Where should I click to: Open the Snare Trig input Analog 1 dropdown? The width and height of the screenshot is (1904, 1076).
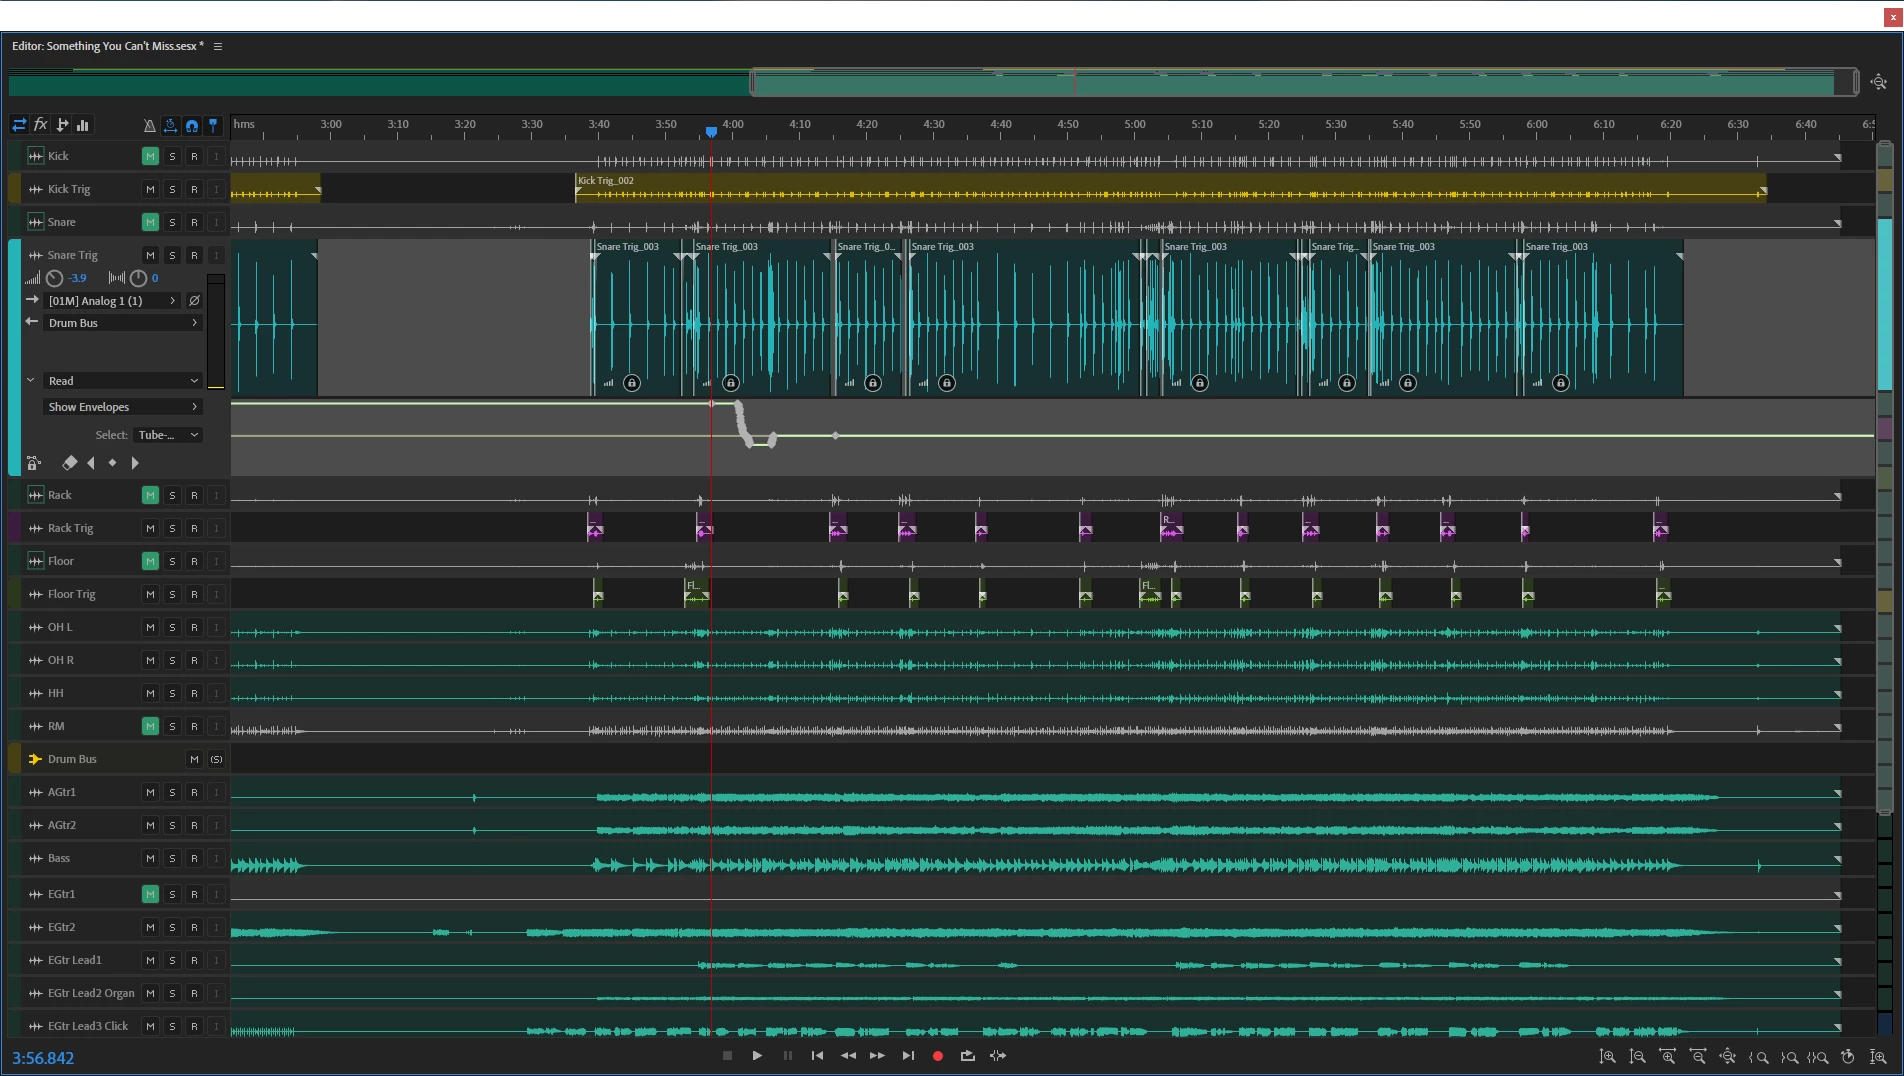(112, 301)
